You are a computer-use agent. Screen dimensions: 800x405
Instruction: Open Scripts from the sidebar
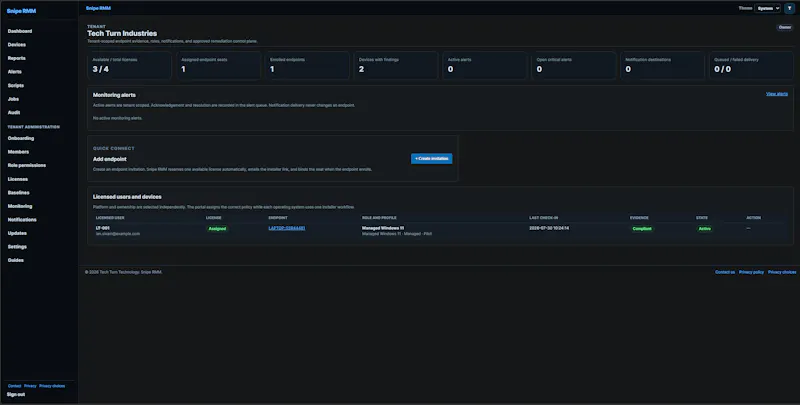click(16, 86)
